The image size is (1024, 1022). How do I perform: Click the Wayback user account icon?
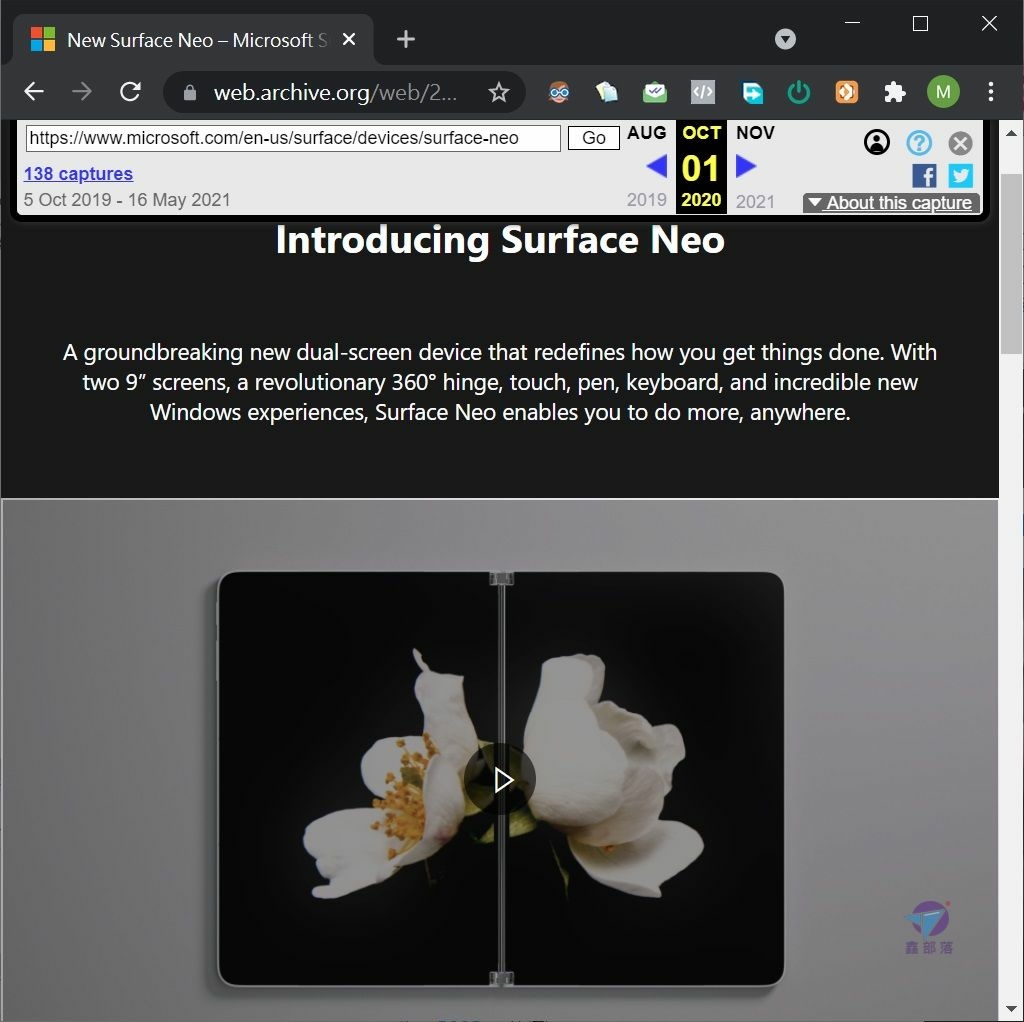click(876, 142)
